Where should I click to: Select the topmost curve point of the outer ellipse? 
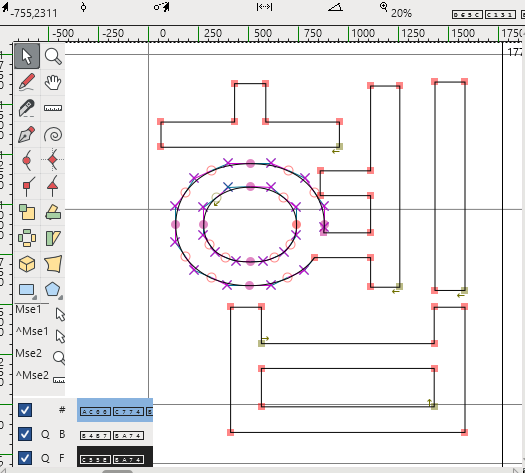point(250,163)
